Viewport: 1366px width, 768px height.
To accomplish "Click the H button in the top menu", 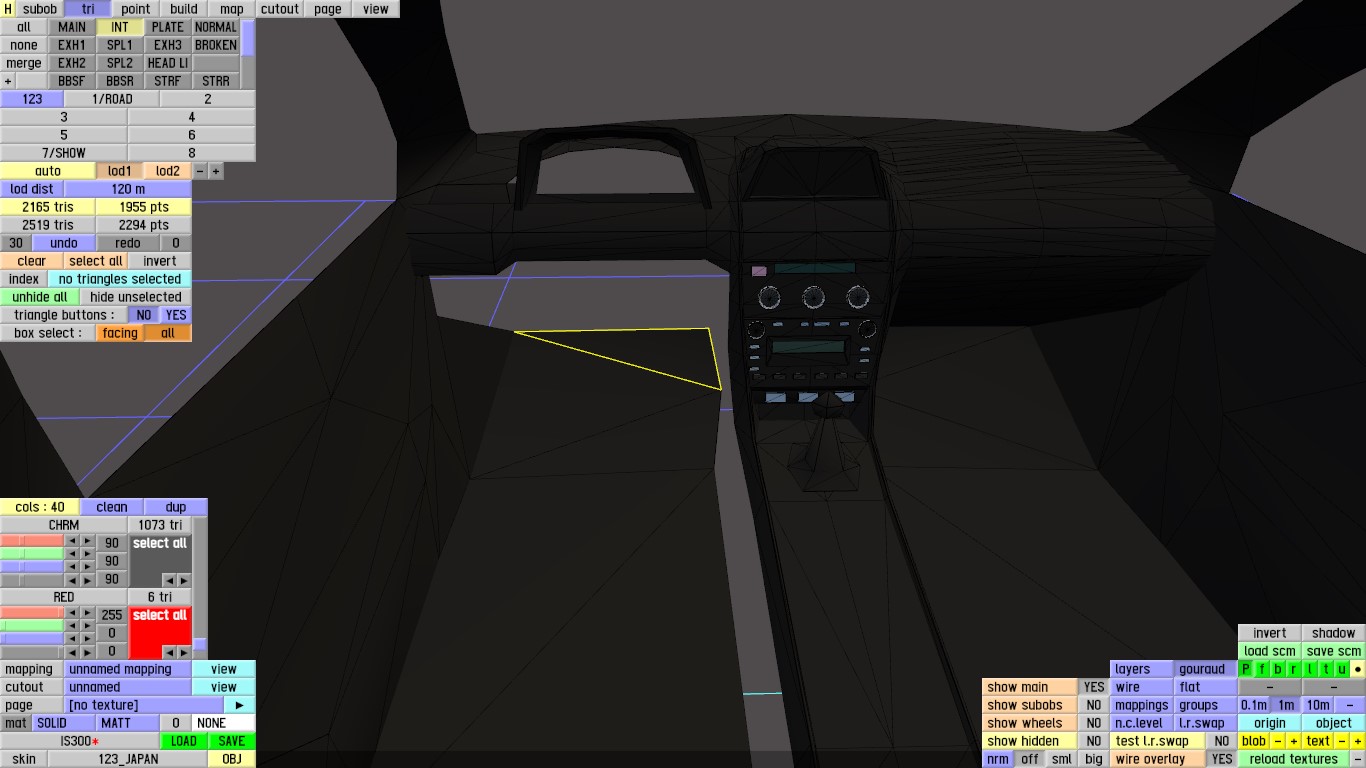I will click(8, 9).
